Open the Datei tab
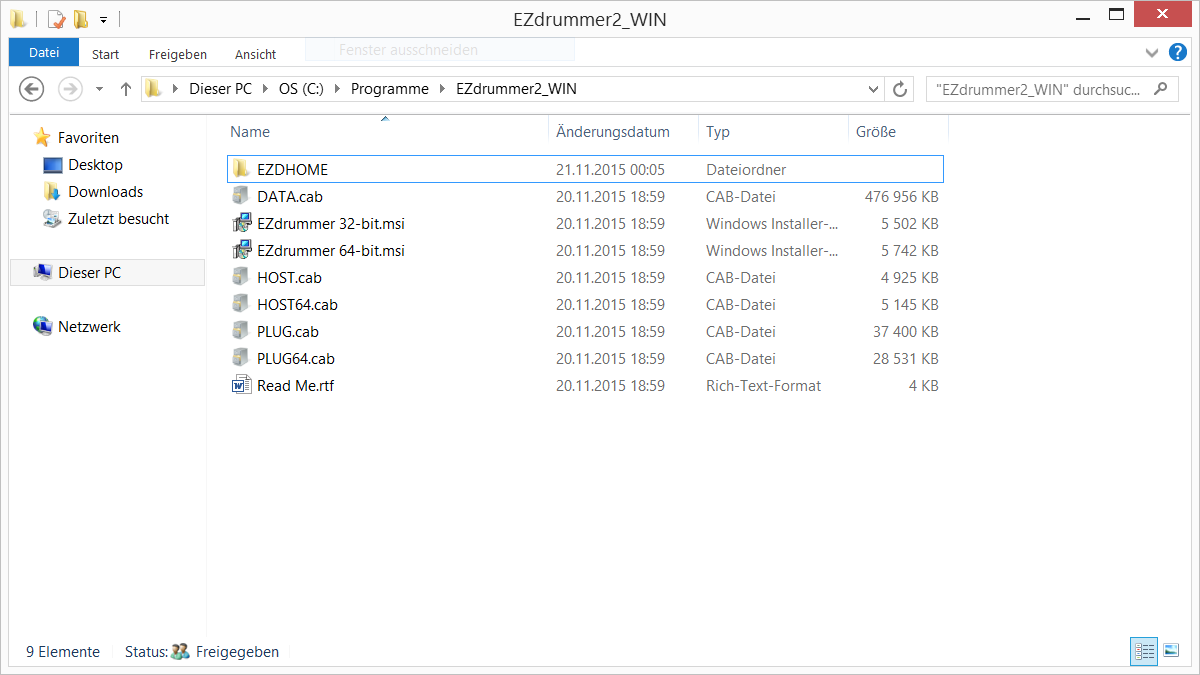Image resolution: width=1200 pixels, height=675 pixels. pyautogui.click(x=44, y=52)
